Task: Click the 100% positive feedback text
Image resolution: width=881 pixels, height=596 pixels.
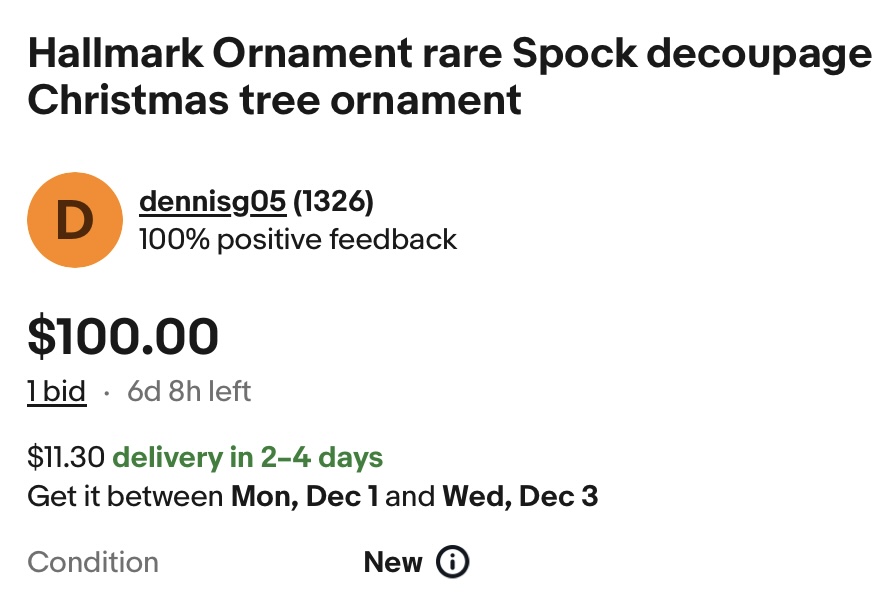Action: (x=297, y=240)
